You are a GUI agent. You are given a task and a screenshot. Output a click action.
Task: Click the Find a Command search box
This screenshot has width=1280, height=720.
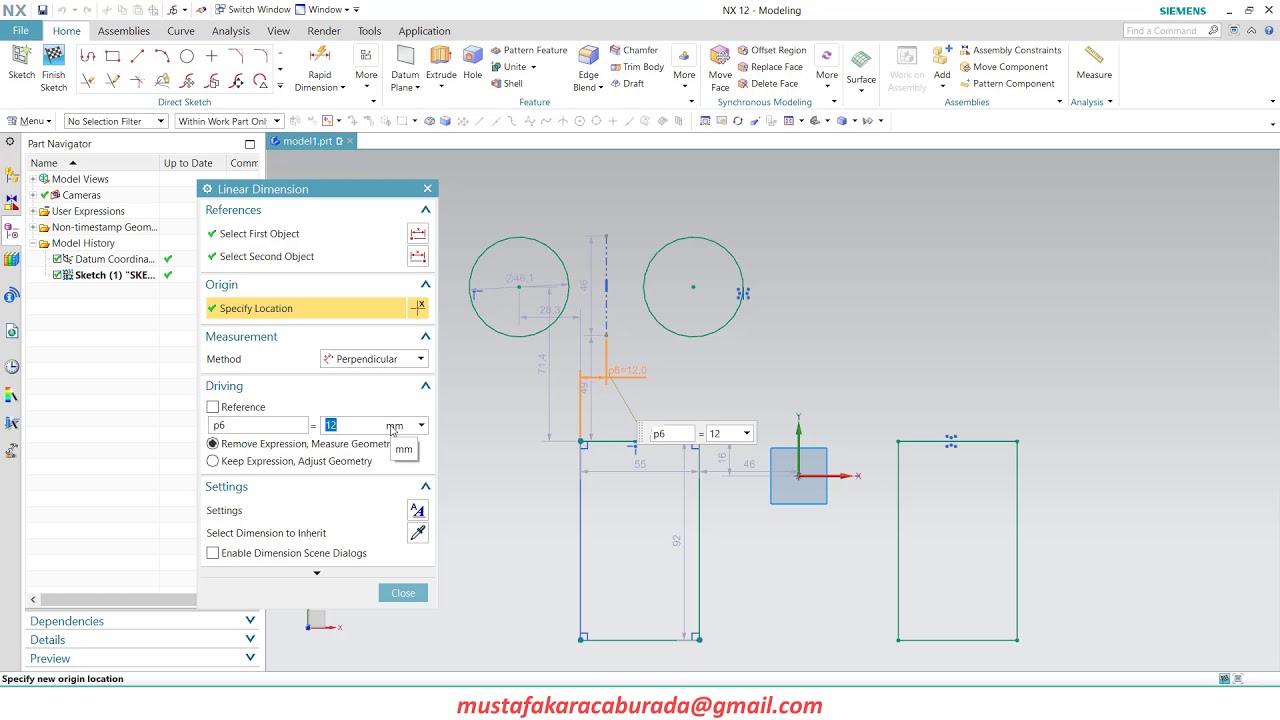click(1172, 31)
